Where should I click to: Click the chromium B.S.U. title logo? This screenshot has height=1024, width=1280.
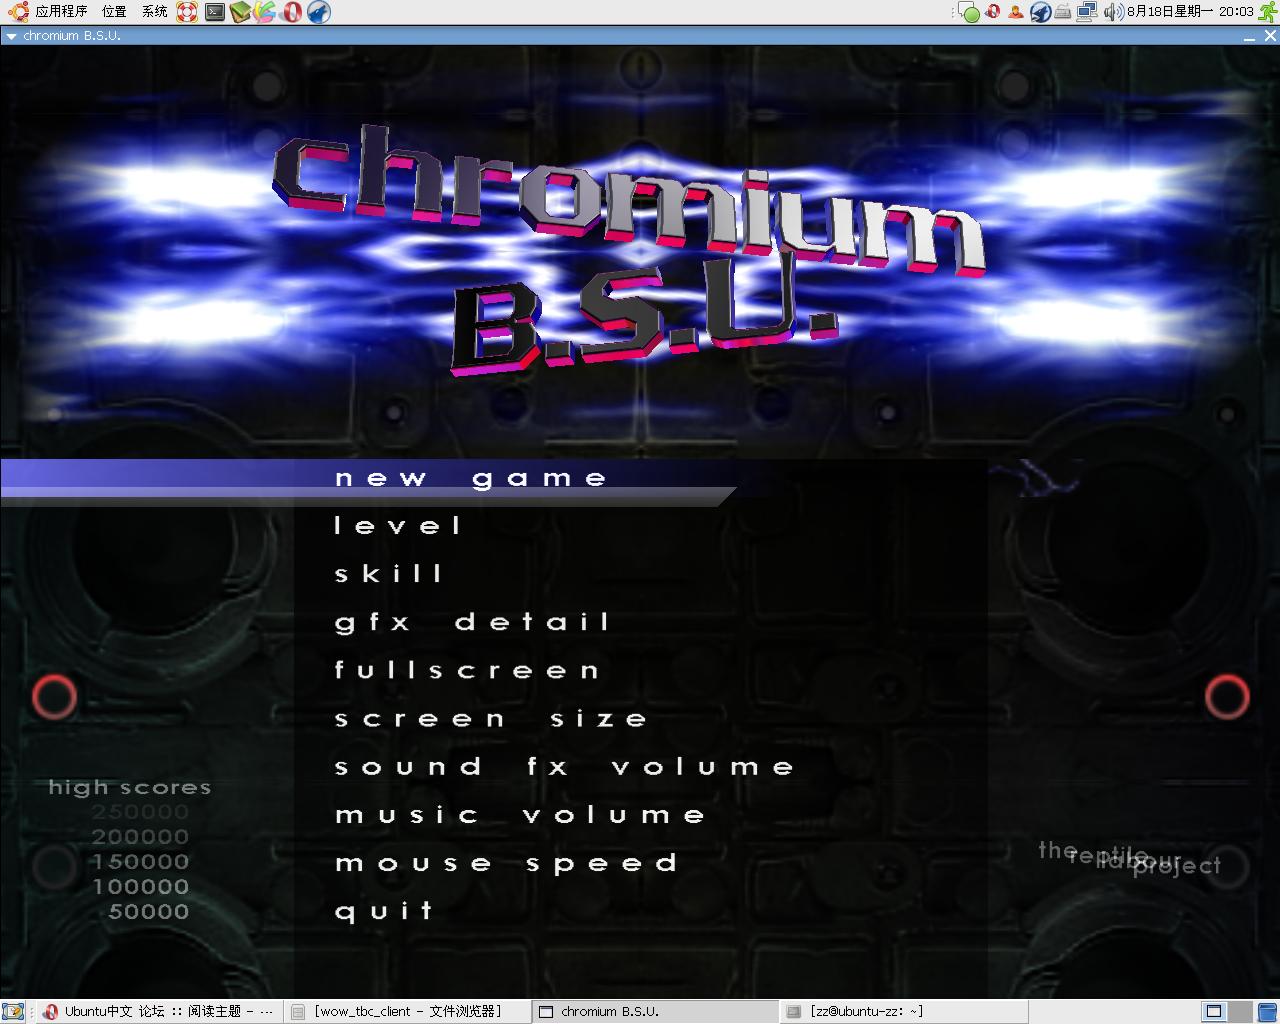coord(628,250)
